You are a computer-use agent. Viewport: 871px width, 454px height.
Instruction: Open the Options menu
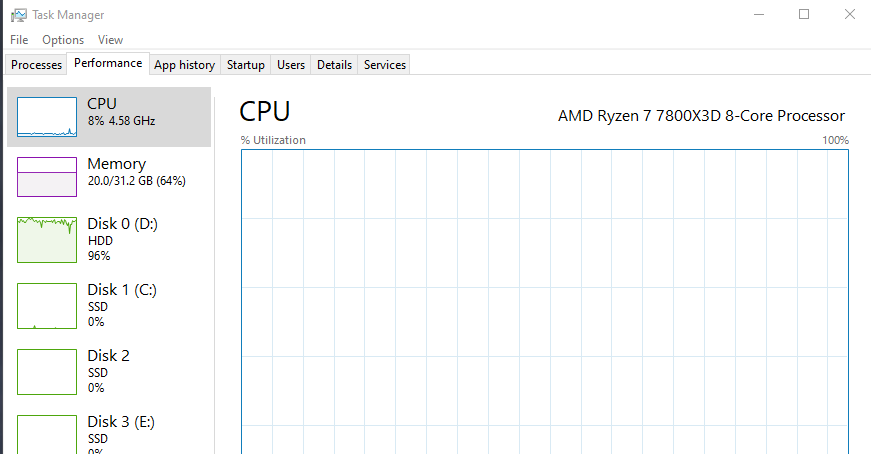pyautogui.click(x=63, y=40)
